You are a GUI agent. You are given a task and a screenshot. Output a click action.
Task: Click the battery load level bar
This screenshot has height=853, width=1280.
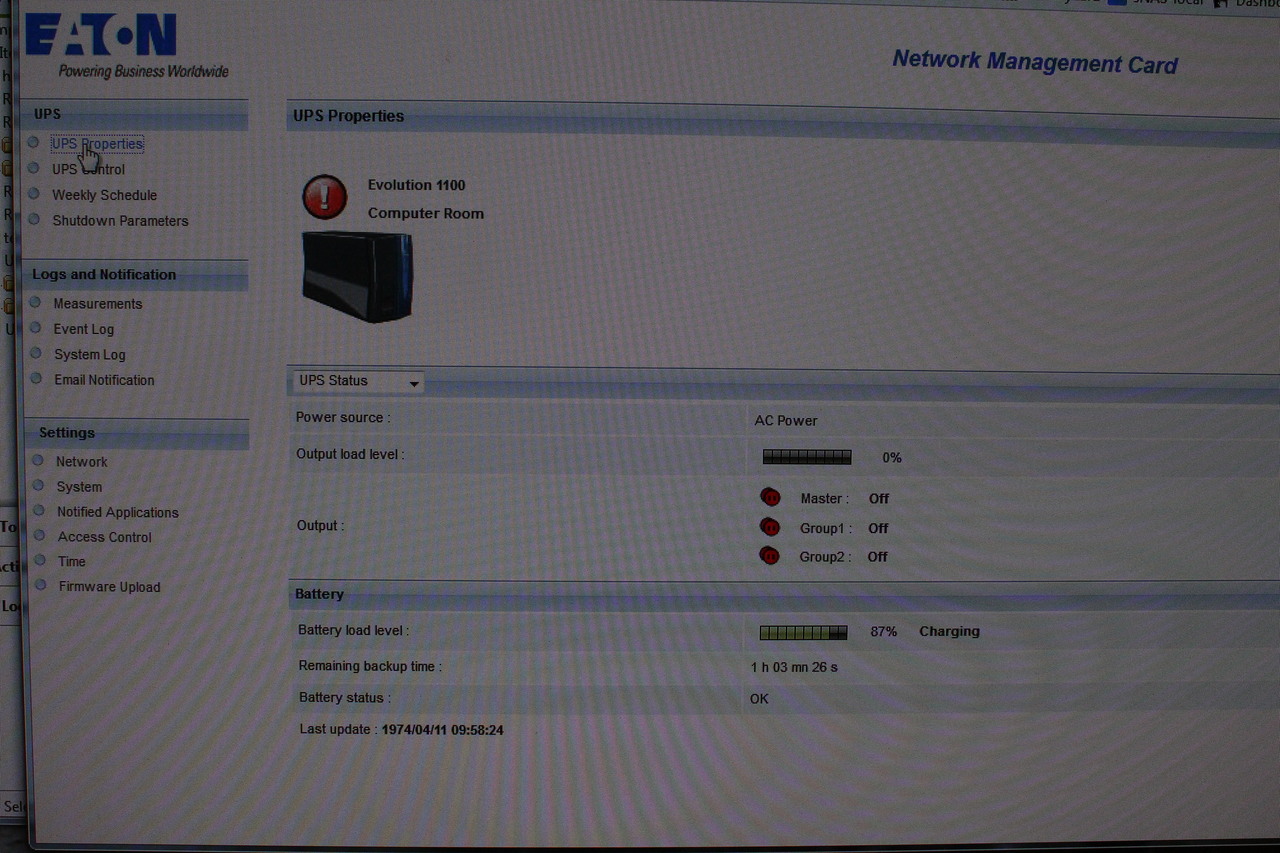803,632
